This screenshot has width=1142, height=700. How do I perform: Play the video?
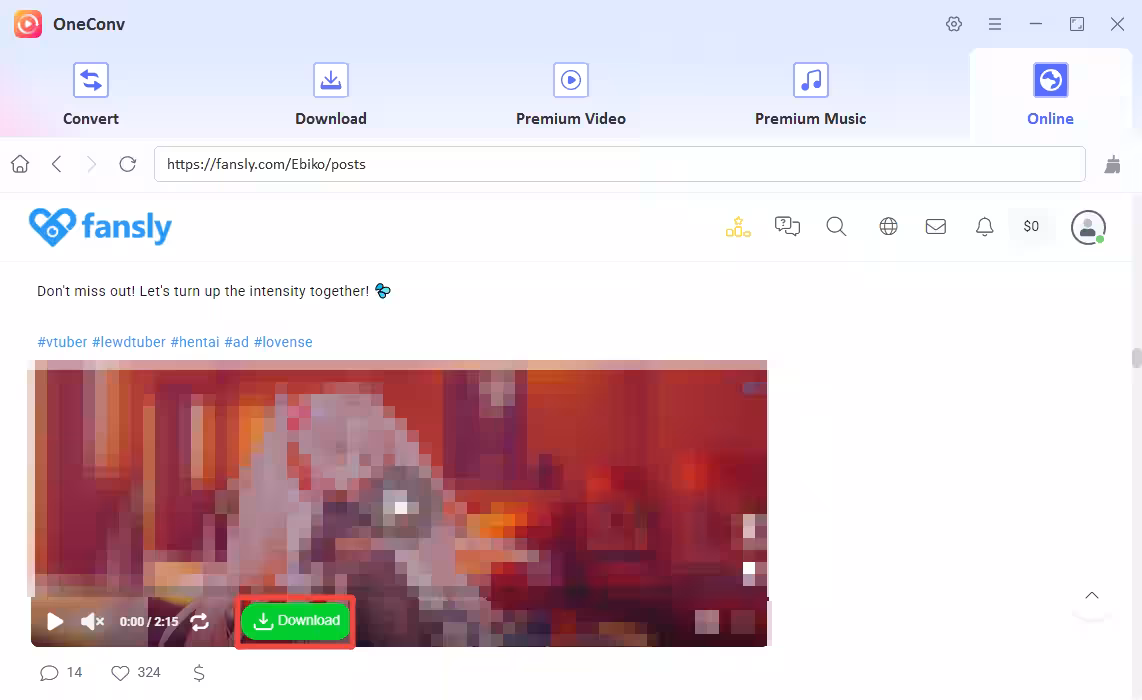coord(55,621)
